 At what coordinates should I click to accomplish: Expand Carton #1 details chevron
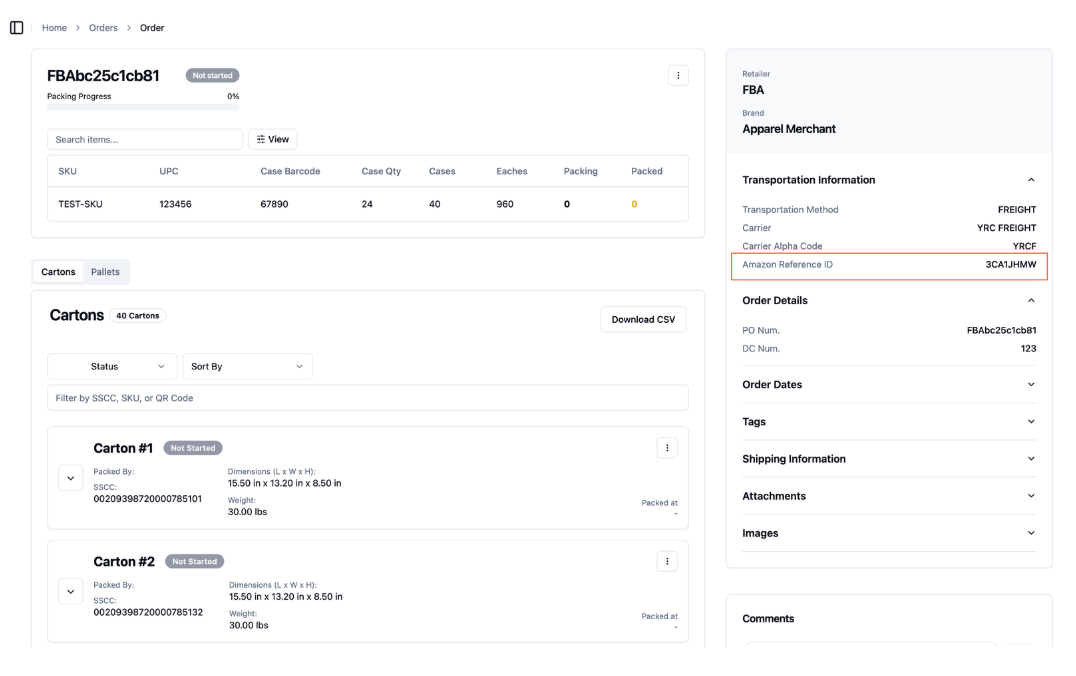pos(71,478)
